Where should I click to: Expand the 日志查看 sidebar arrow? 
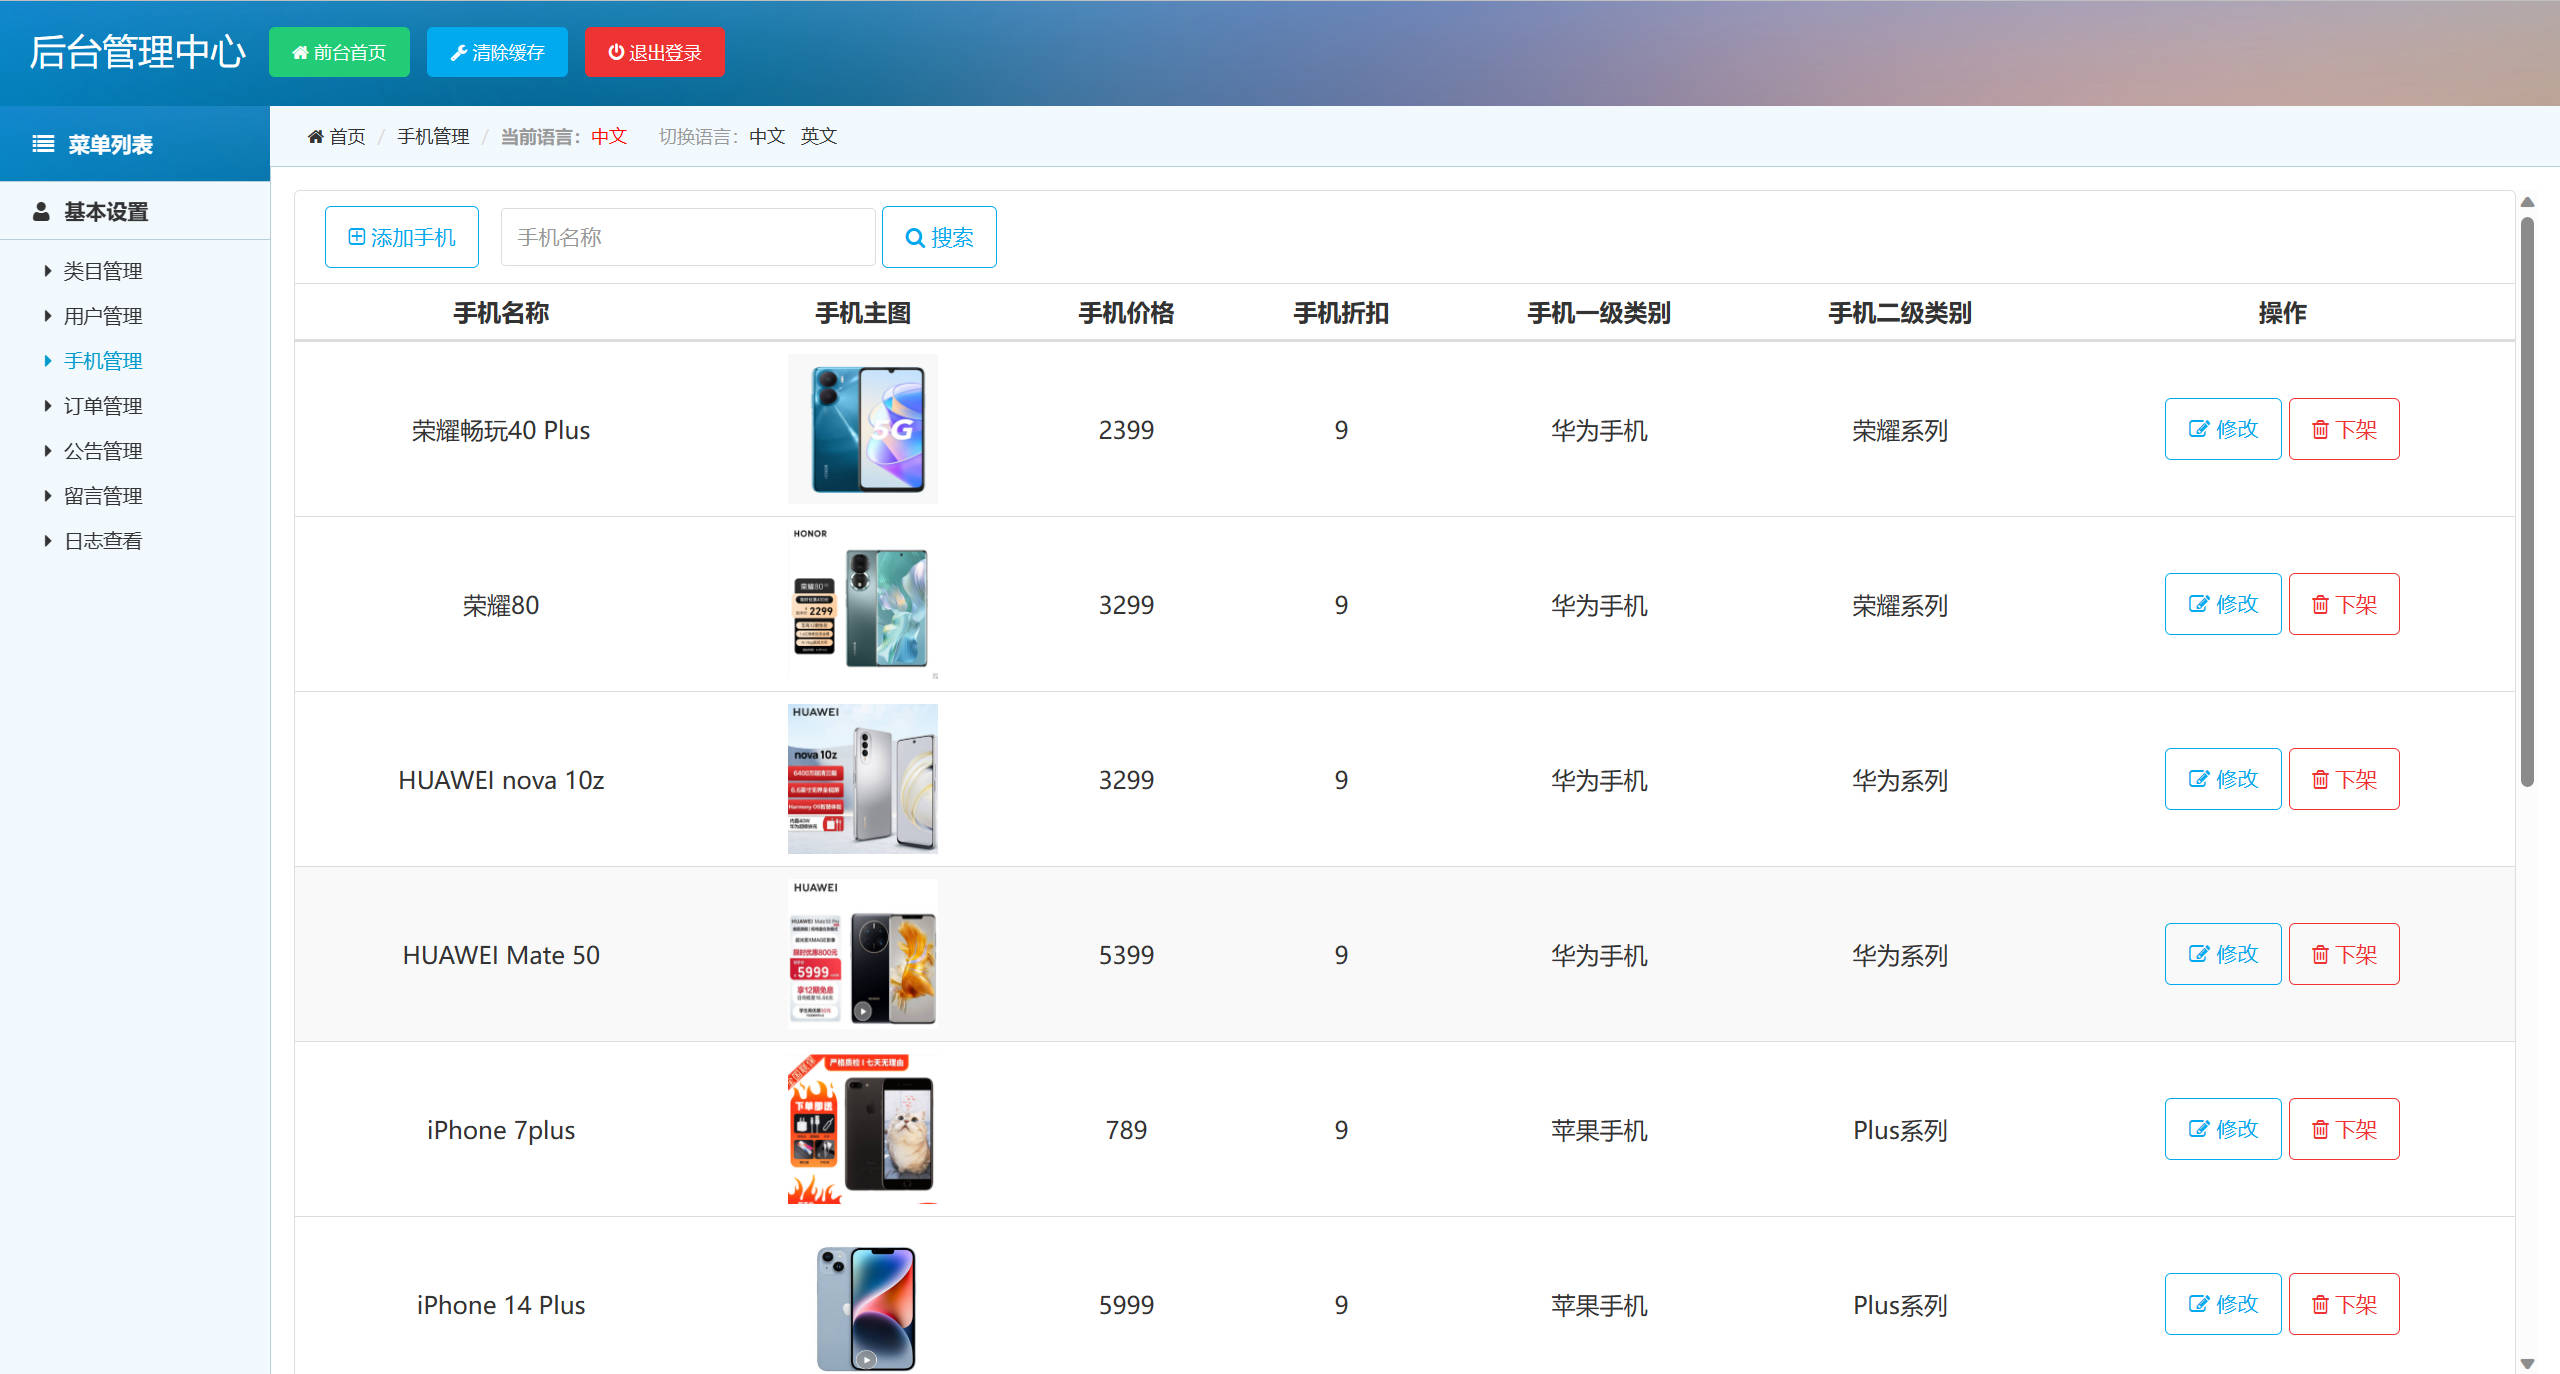pos(48,540)
